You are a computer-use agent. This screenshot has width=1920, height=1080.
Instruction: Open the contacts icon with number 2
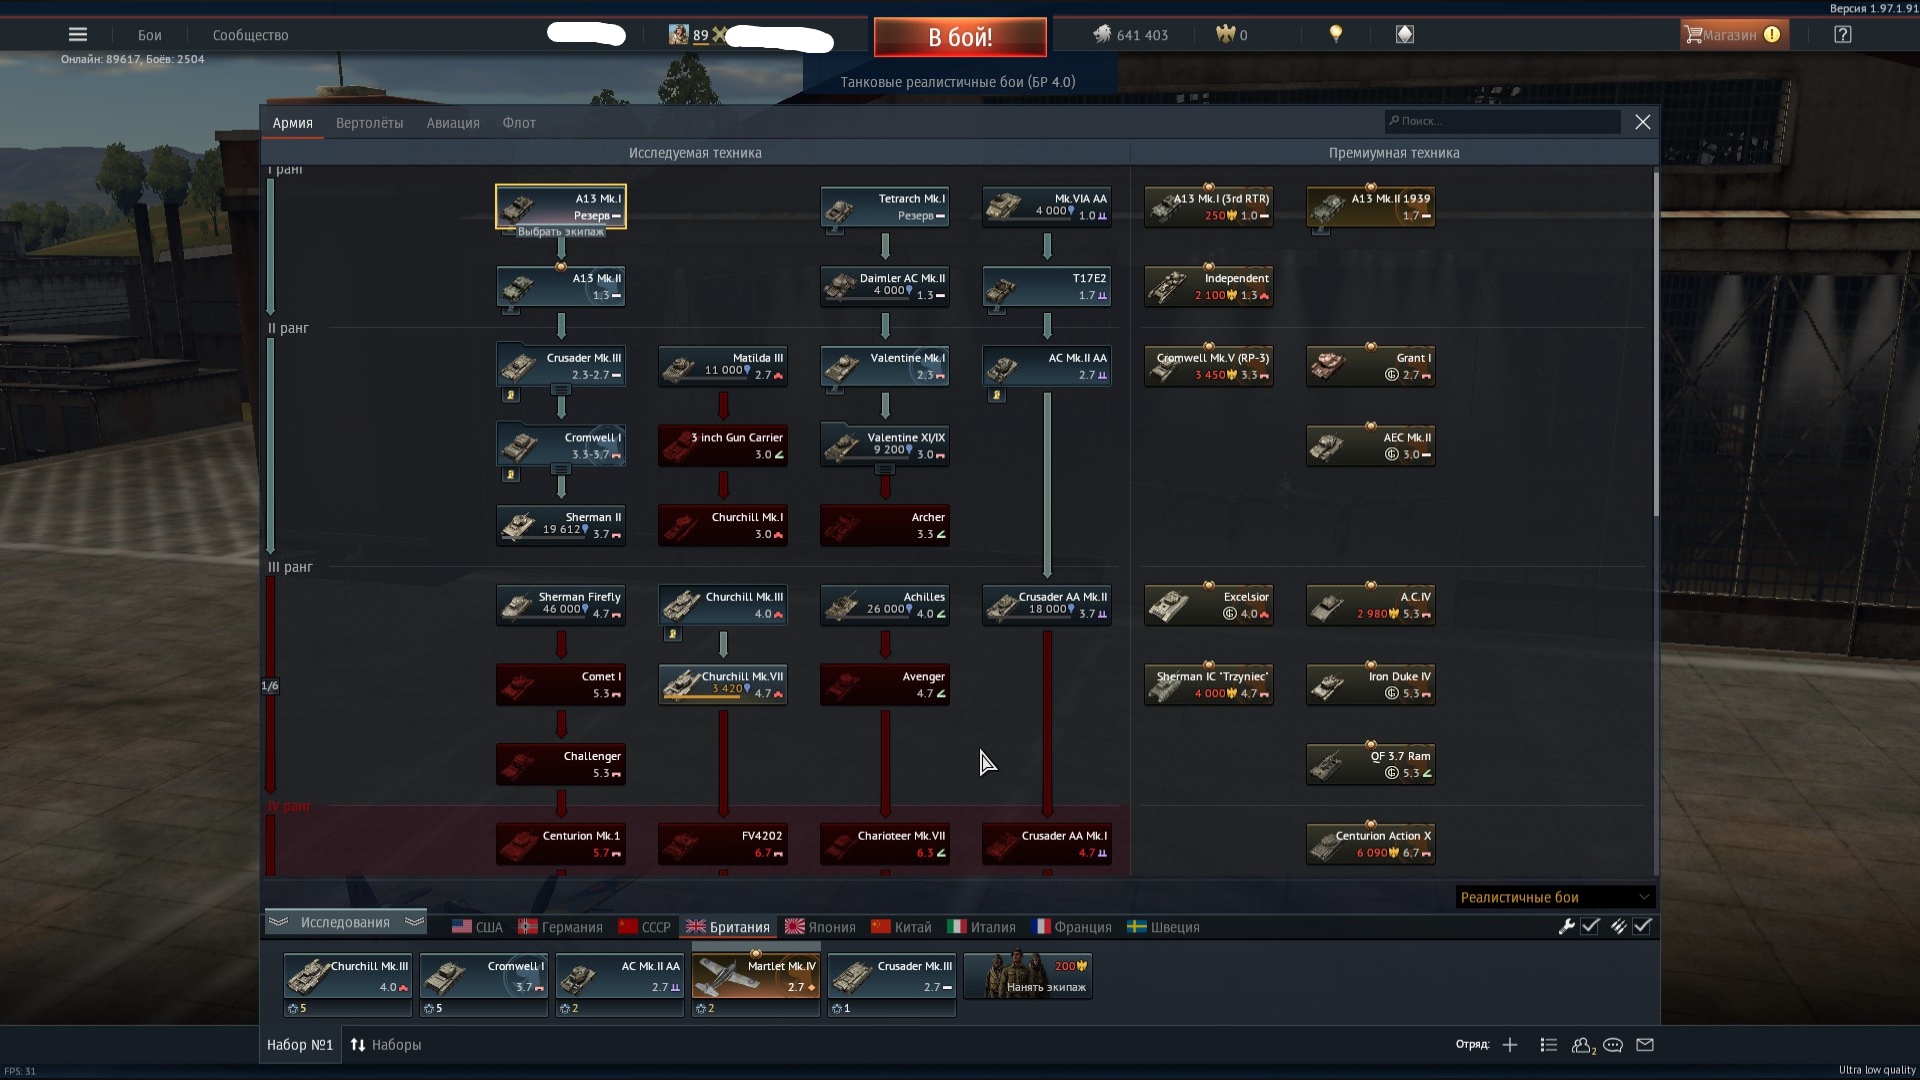pyautogui.click(x=1583, y=1045)
